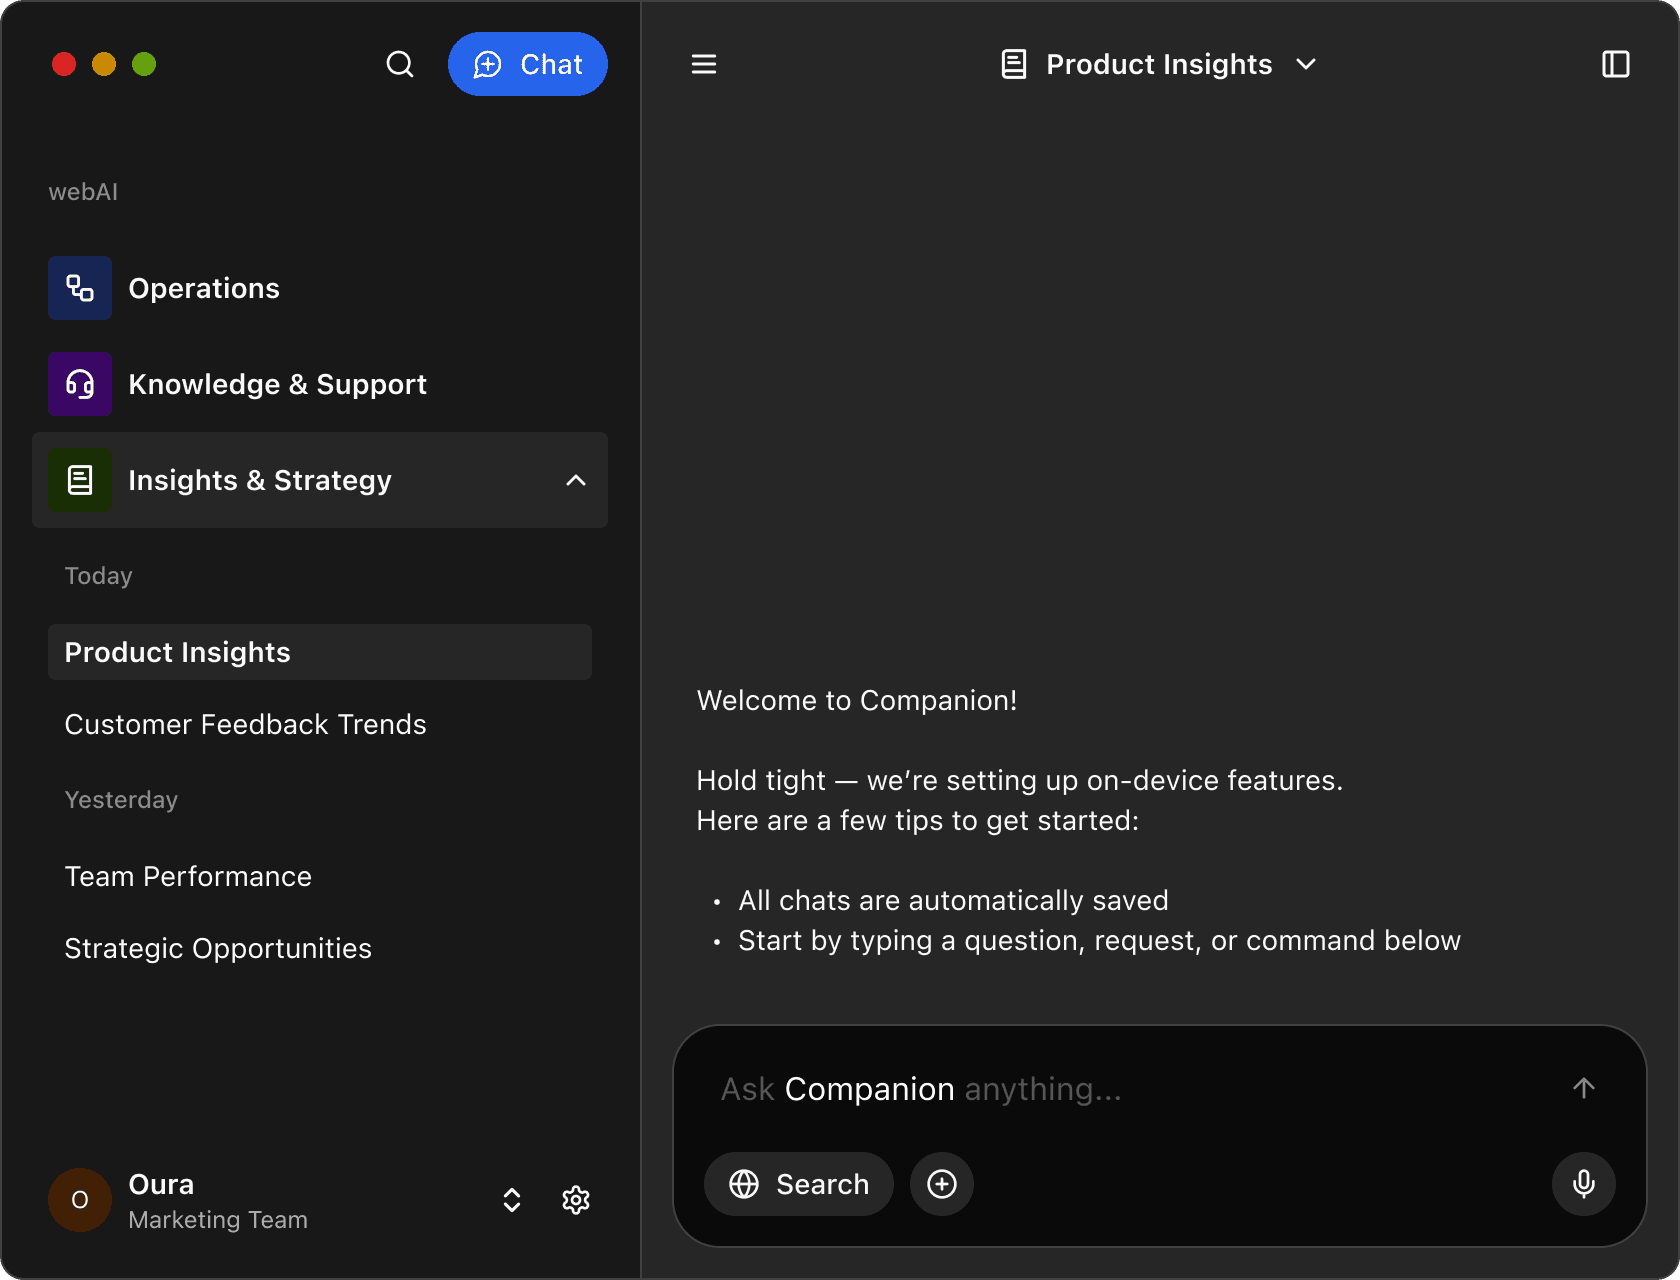Toggle the sidebar panel from top right

1617,64
